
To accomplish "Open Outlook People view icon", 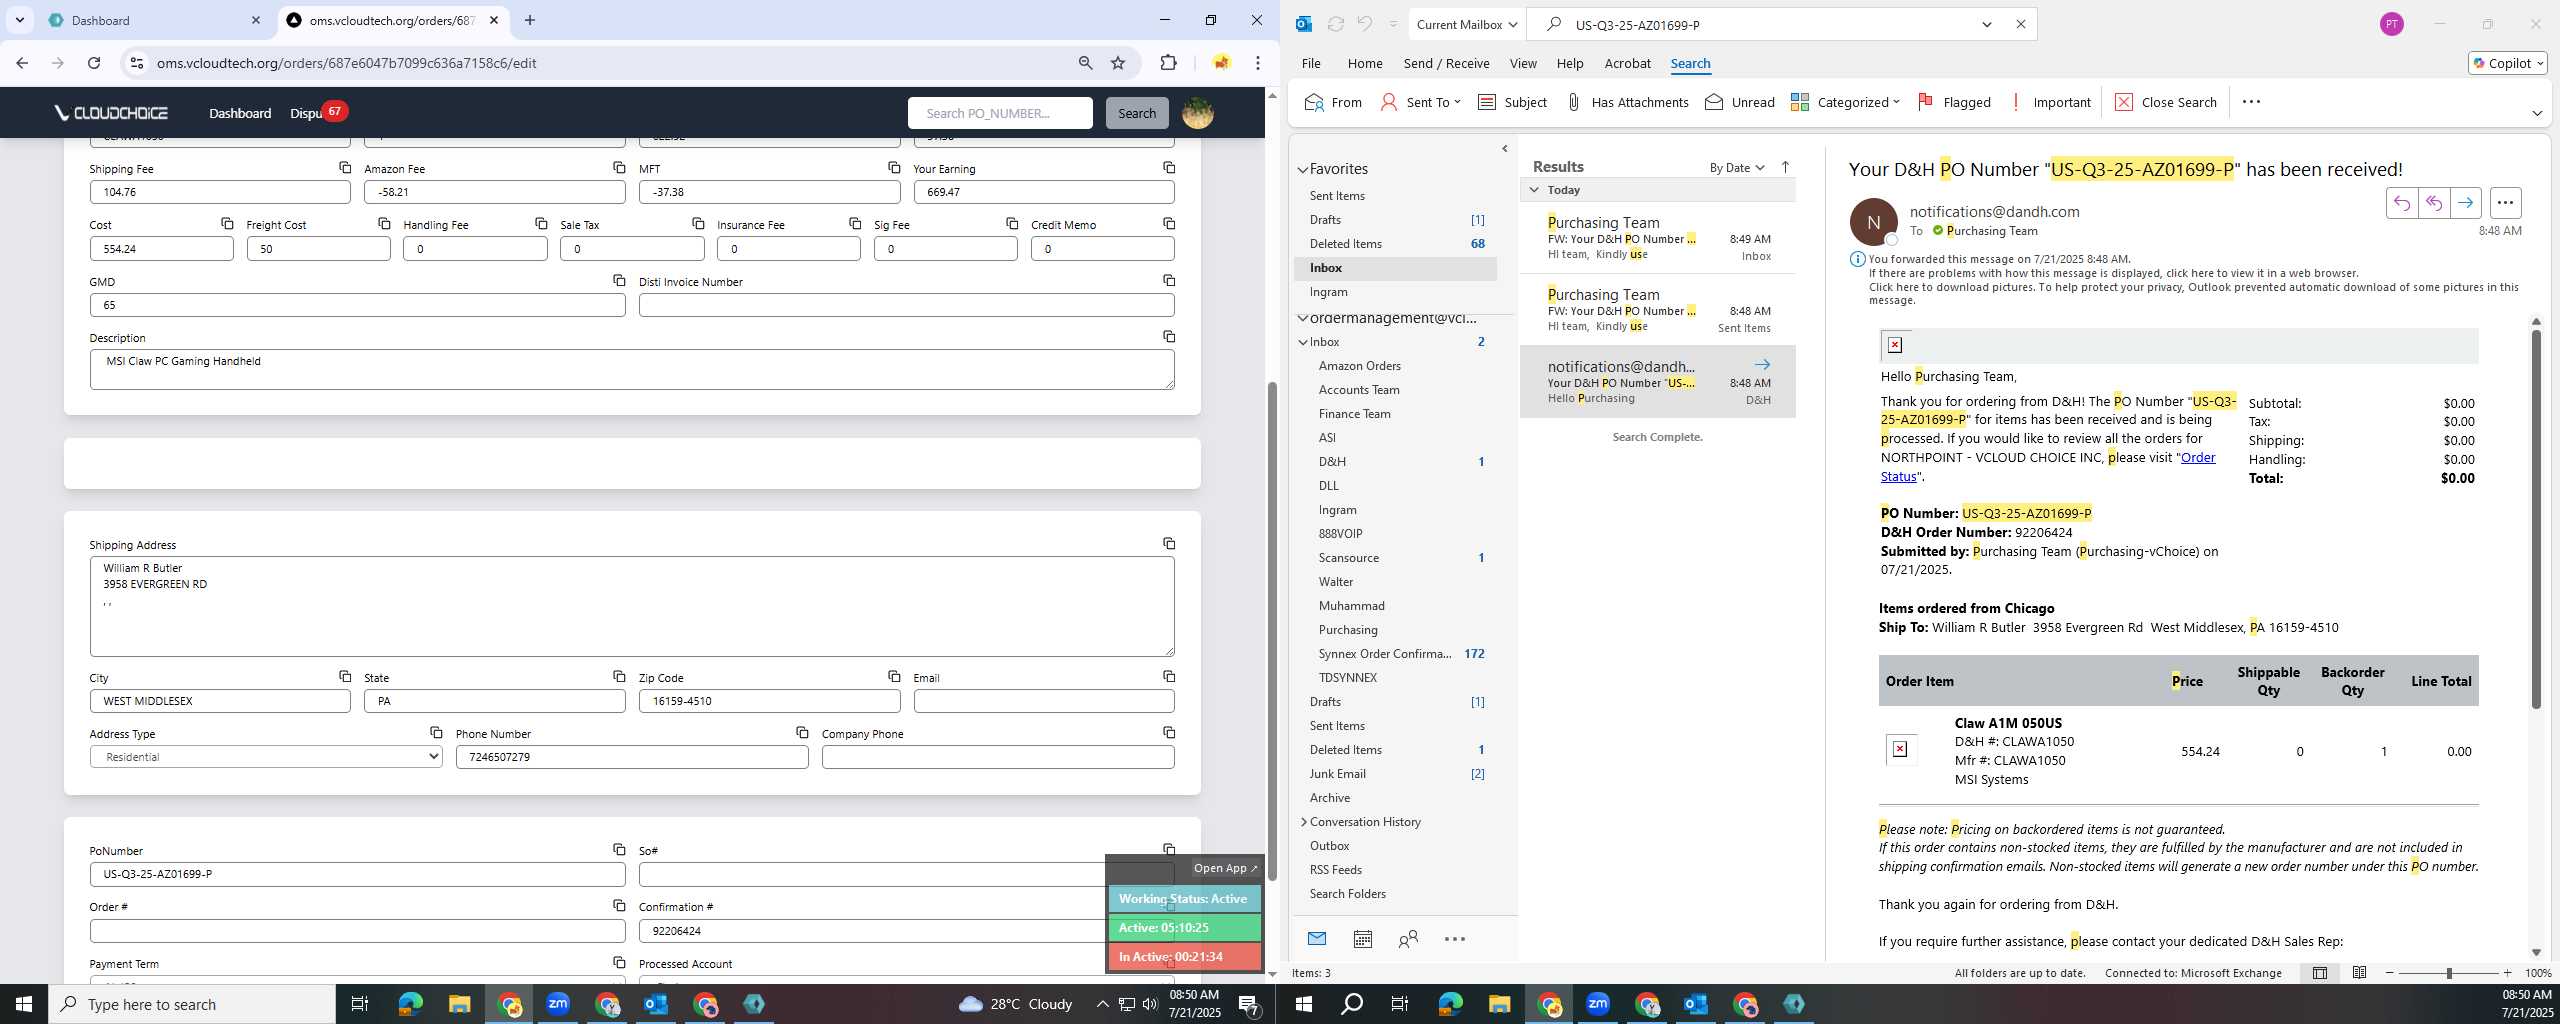I will 1408,939.
